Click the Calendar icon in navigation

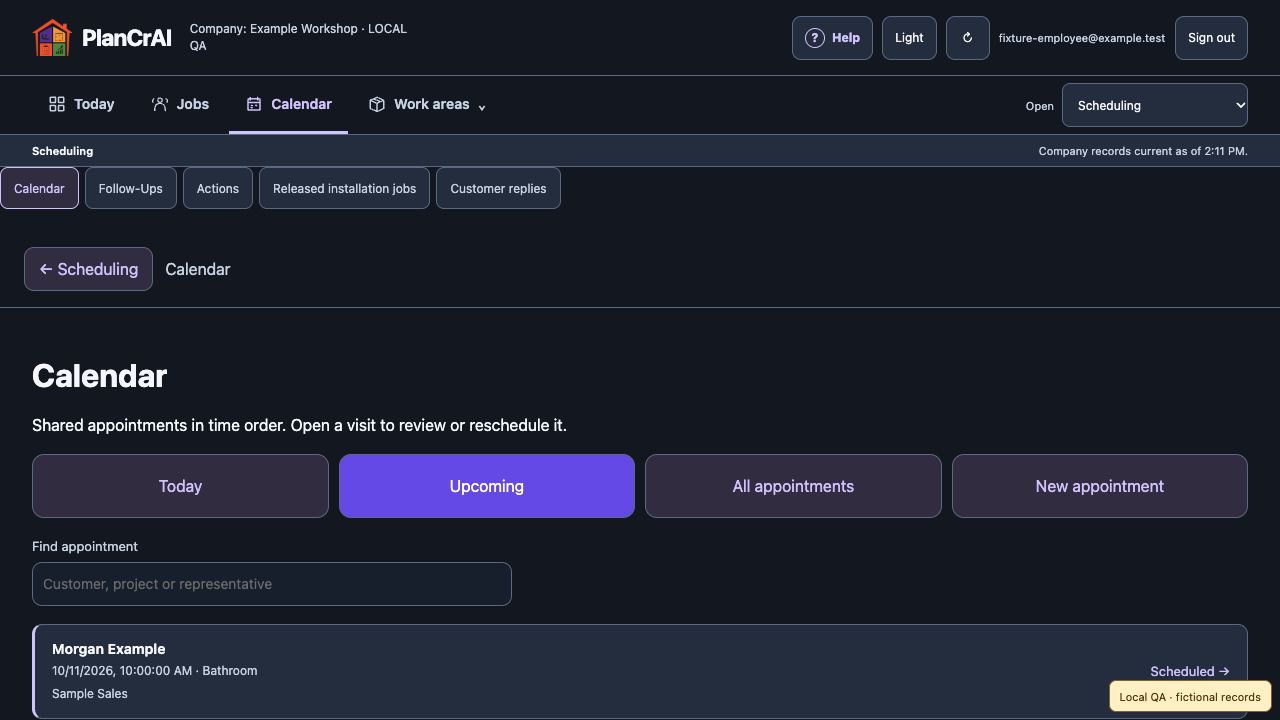pyautogui.click(x=254, y=104)
